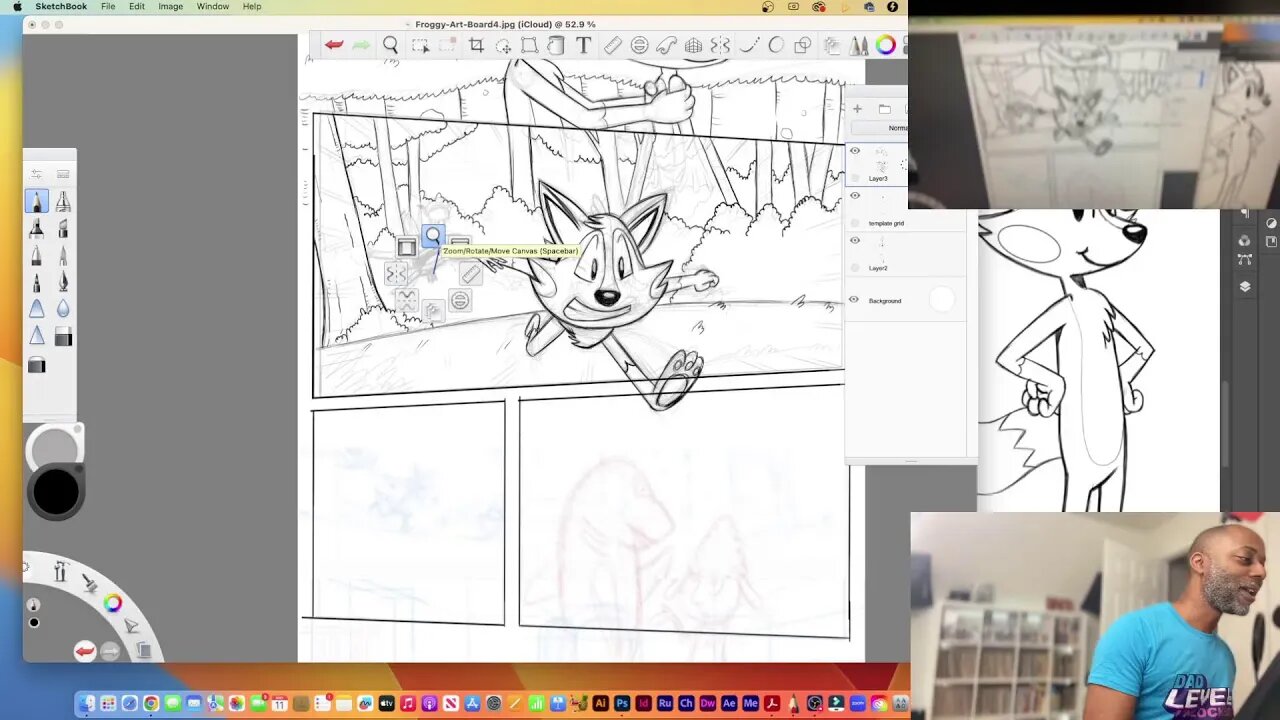Screen dimensions: 1280x720
Task: Select the pencil brush in brush palette
Action: 36,202
